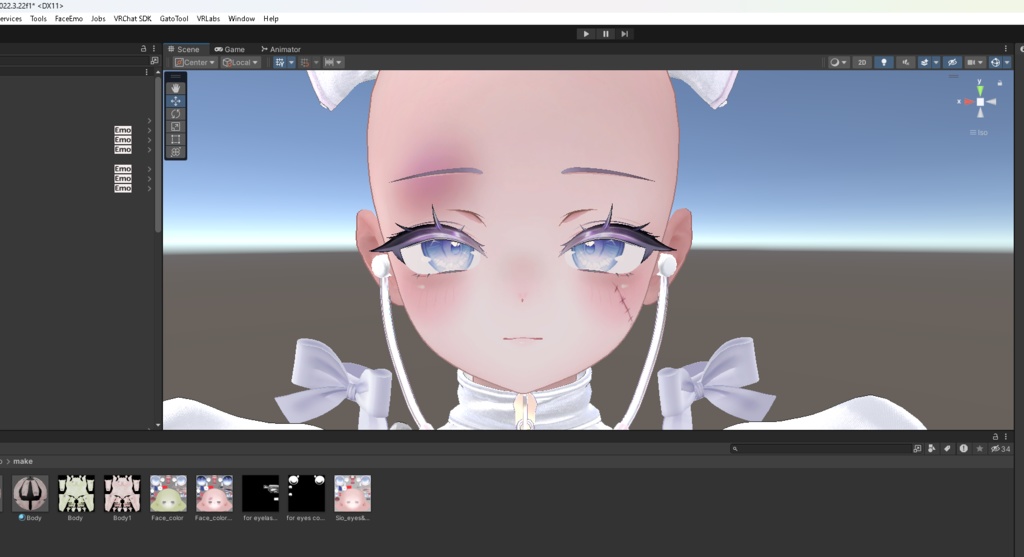This screenshot has width=1024, height=557.
Task: Switch to the Scene tab
Action: 184,50
